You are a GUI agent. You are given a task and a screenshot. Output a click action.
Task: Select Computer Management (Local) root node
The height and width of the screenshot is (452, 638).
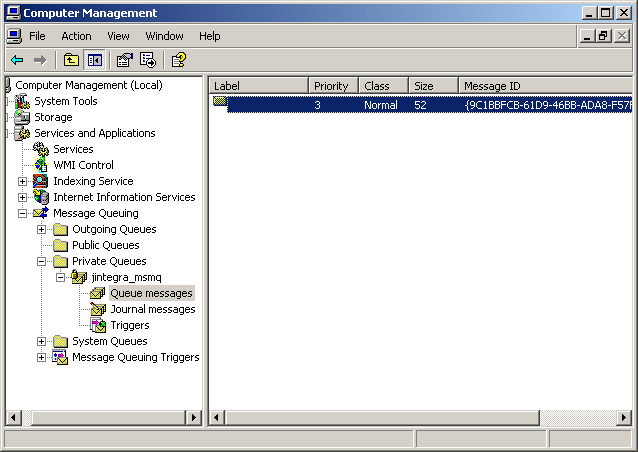pyautogui.click(x=89, y=85)
